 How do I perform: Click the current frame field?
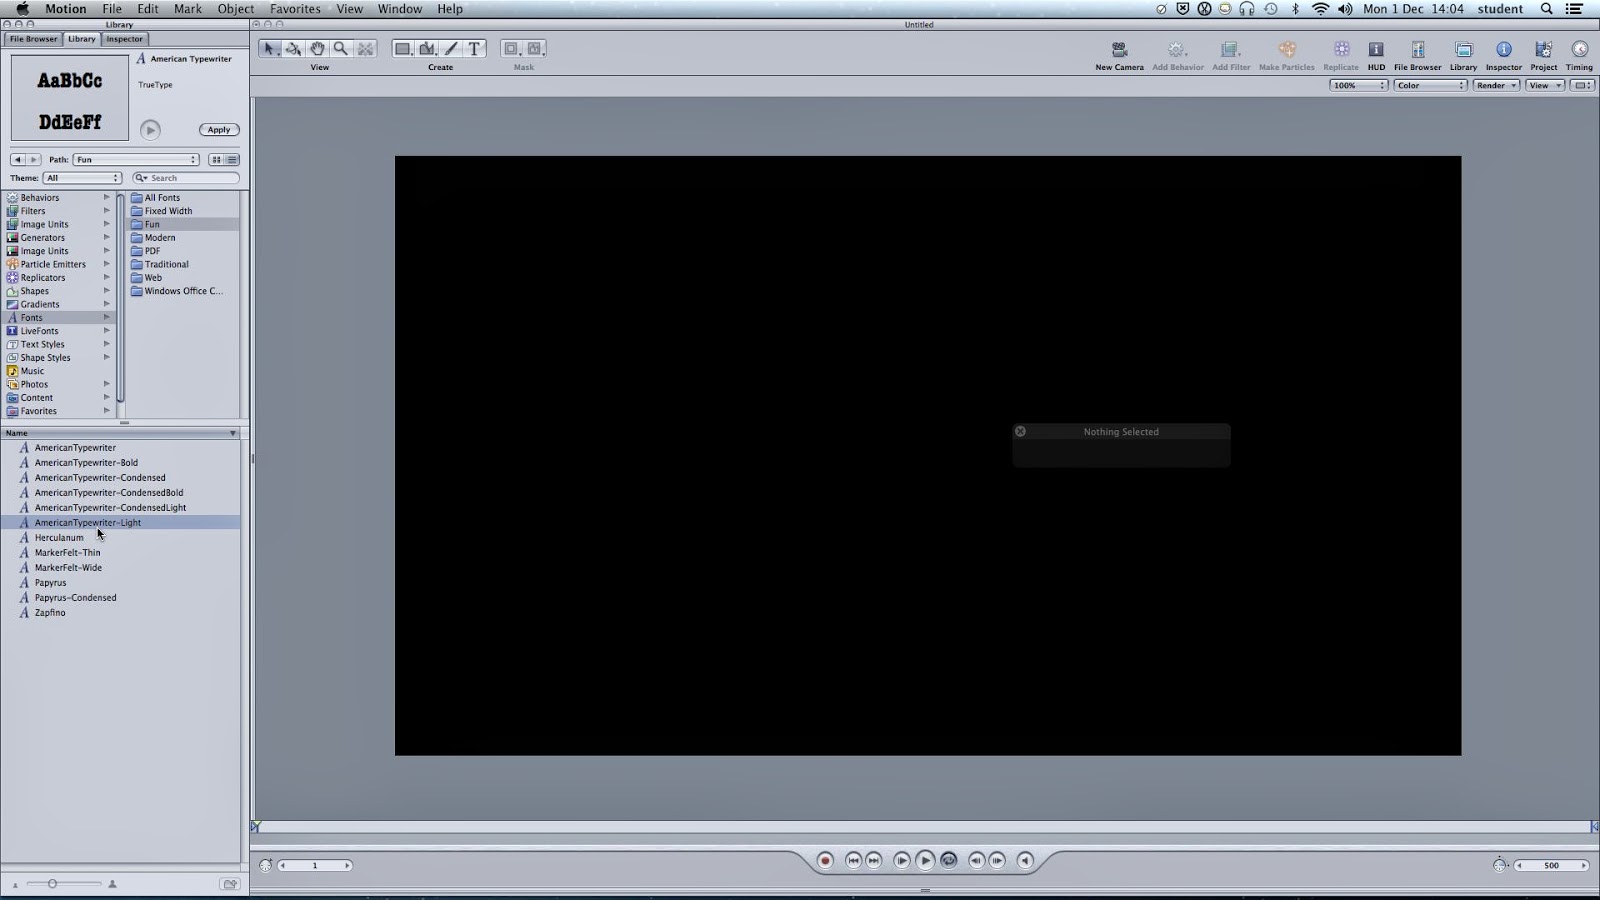(315, 866)
